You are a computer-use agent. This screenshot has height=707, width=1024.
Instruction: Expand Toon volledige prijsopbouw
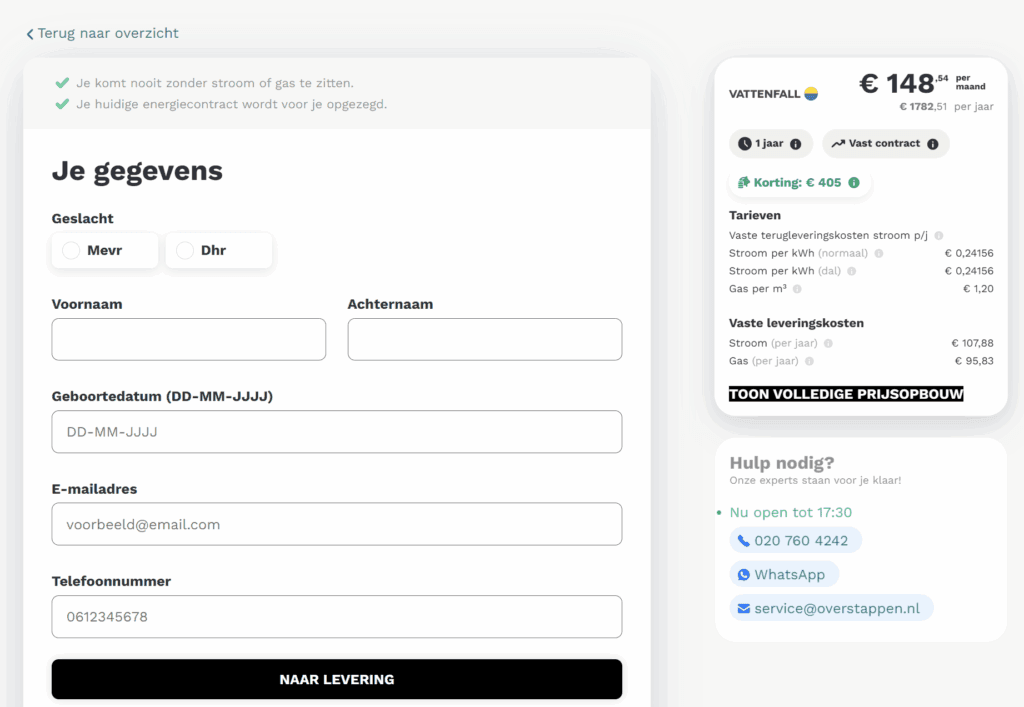pyautogui.click(x=846, y=394)
